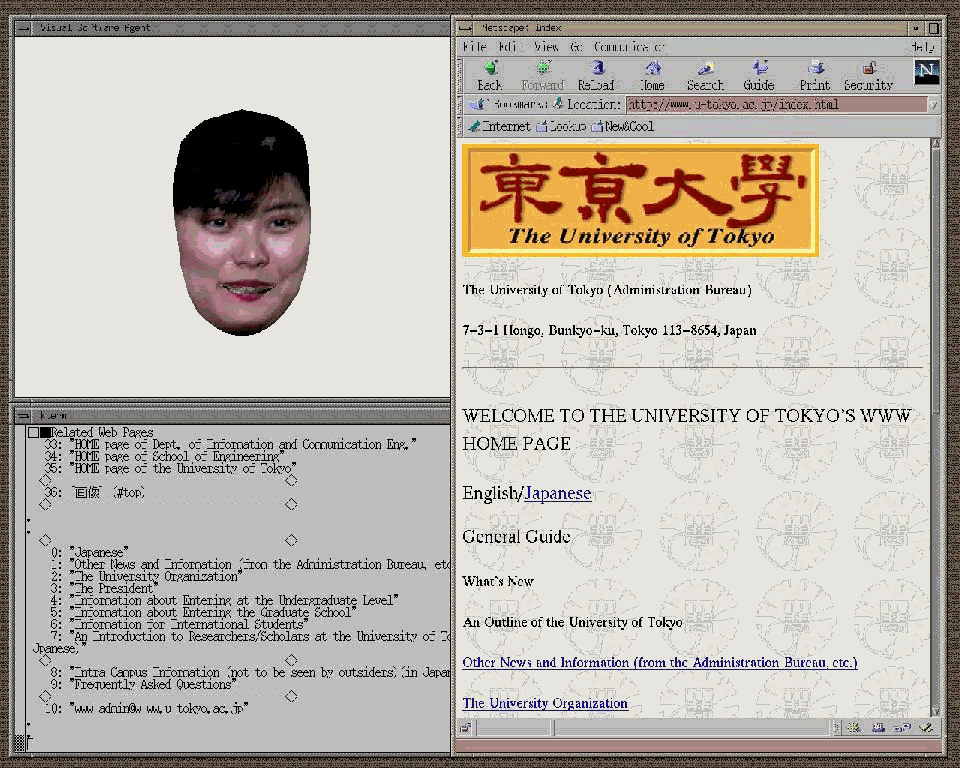Open the View menu in Netscape
Viewport: 960px width, 768px height.
(546, 47)
